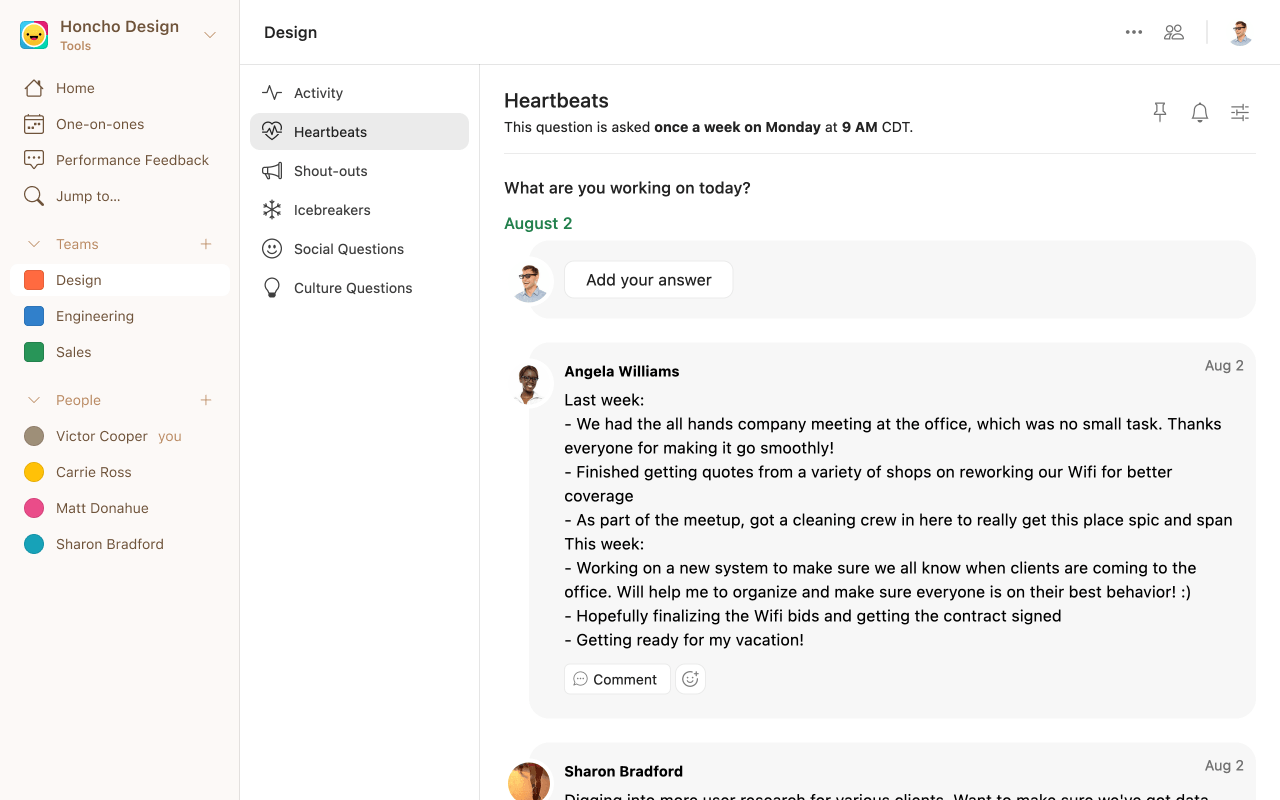This screenshot has height=800, width=1280.
Task: Open the Honcho Design workspace dropdown chevron
Action: pyautogui.click(x=210, y=35)
